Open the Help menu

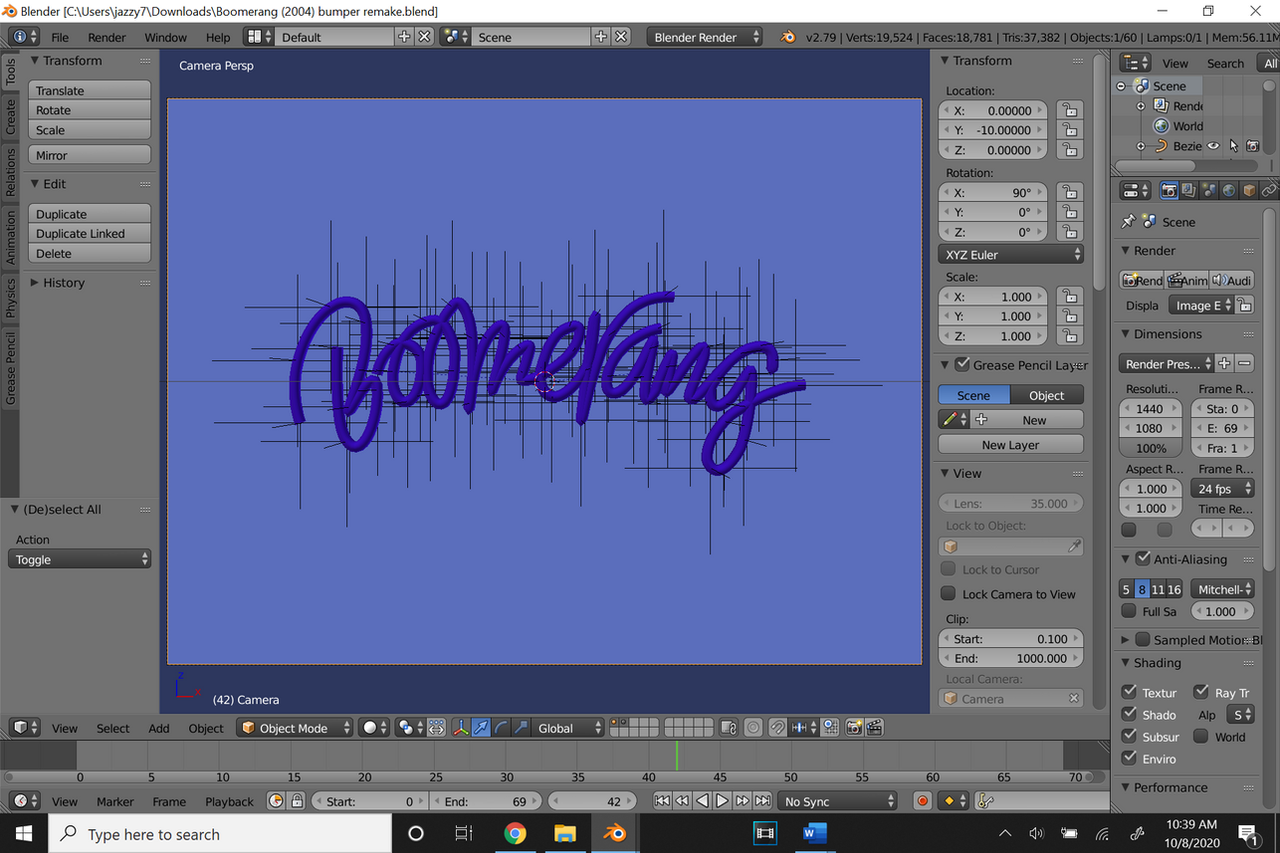(218, 37)
